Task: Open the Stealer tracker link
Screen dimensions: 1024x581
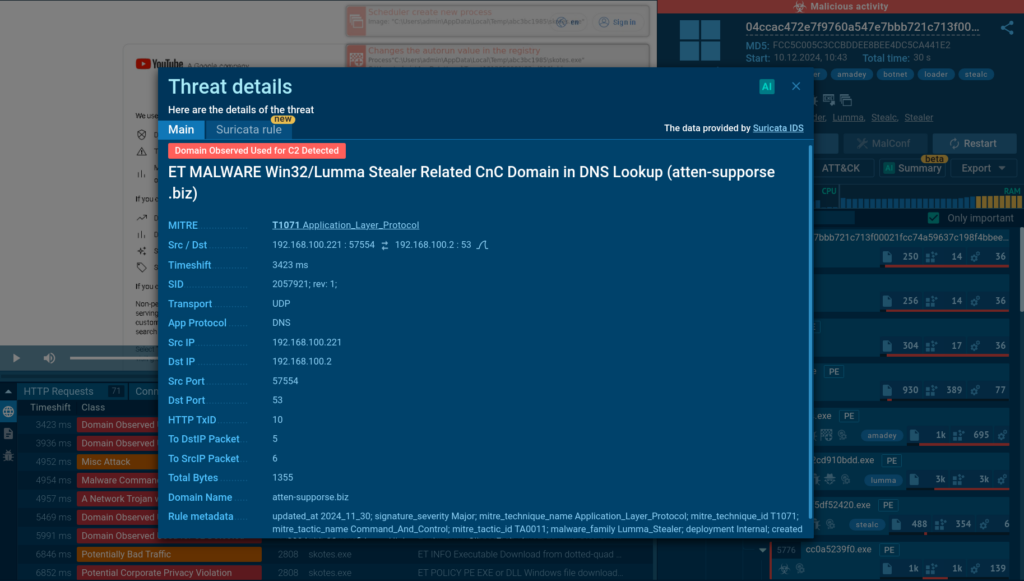Action: coord(918,118)
